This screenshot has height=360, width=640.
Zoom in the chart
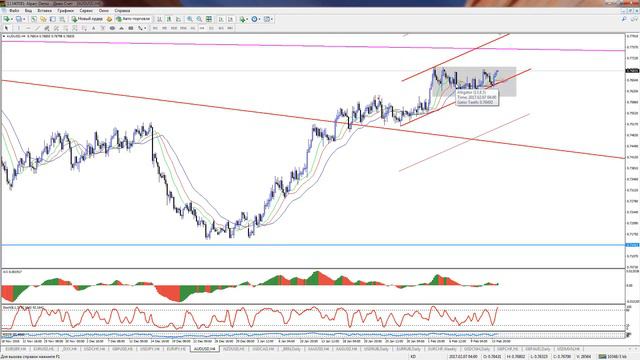tap(190, 19)
